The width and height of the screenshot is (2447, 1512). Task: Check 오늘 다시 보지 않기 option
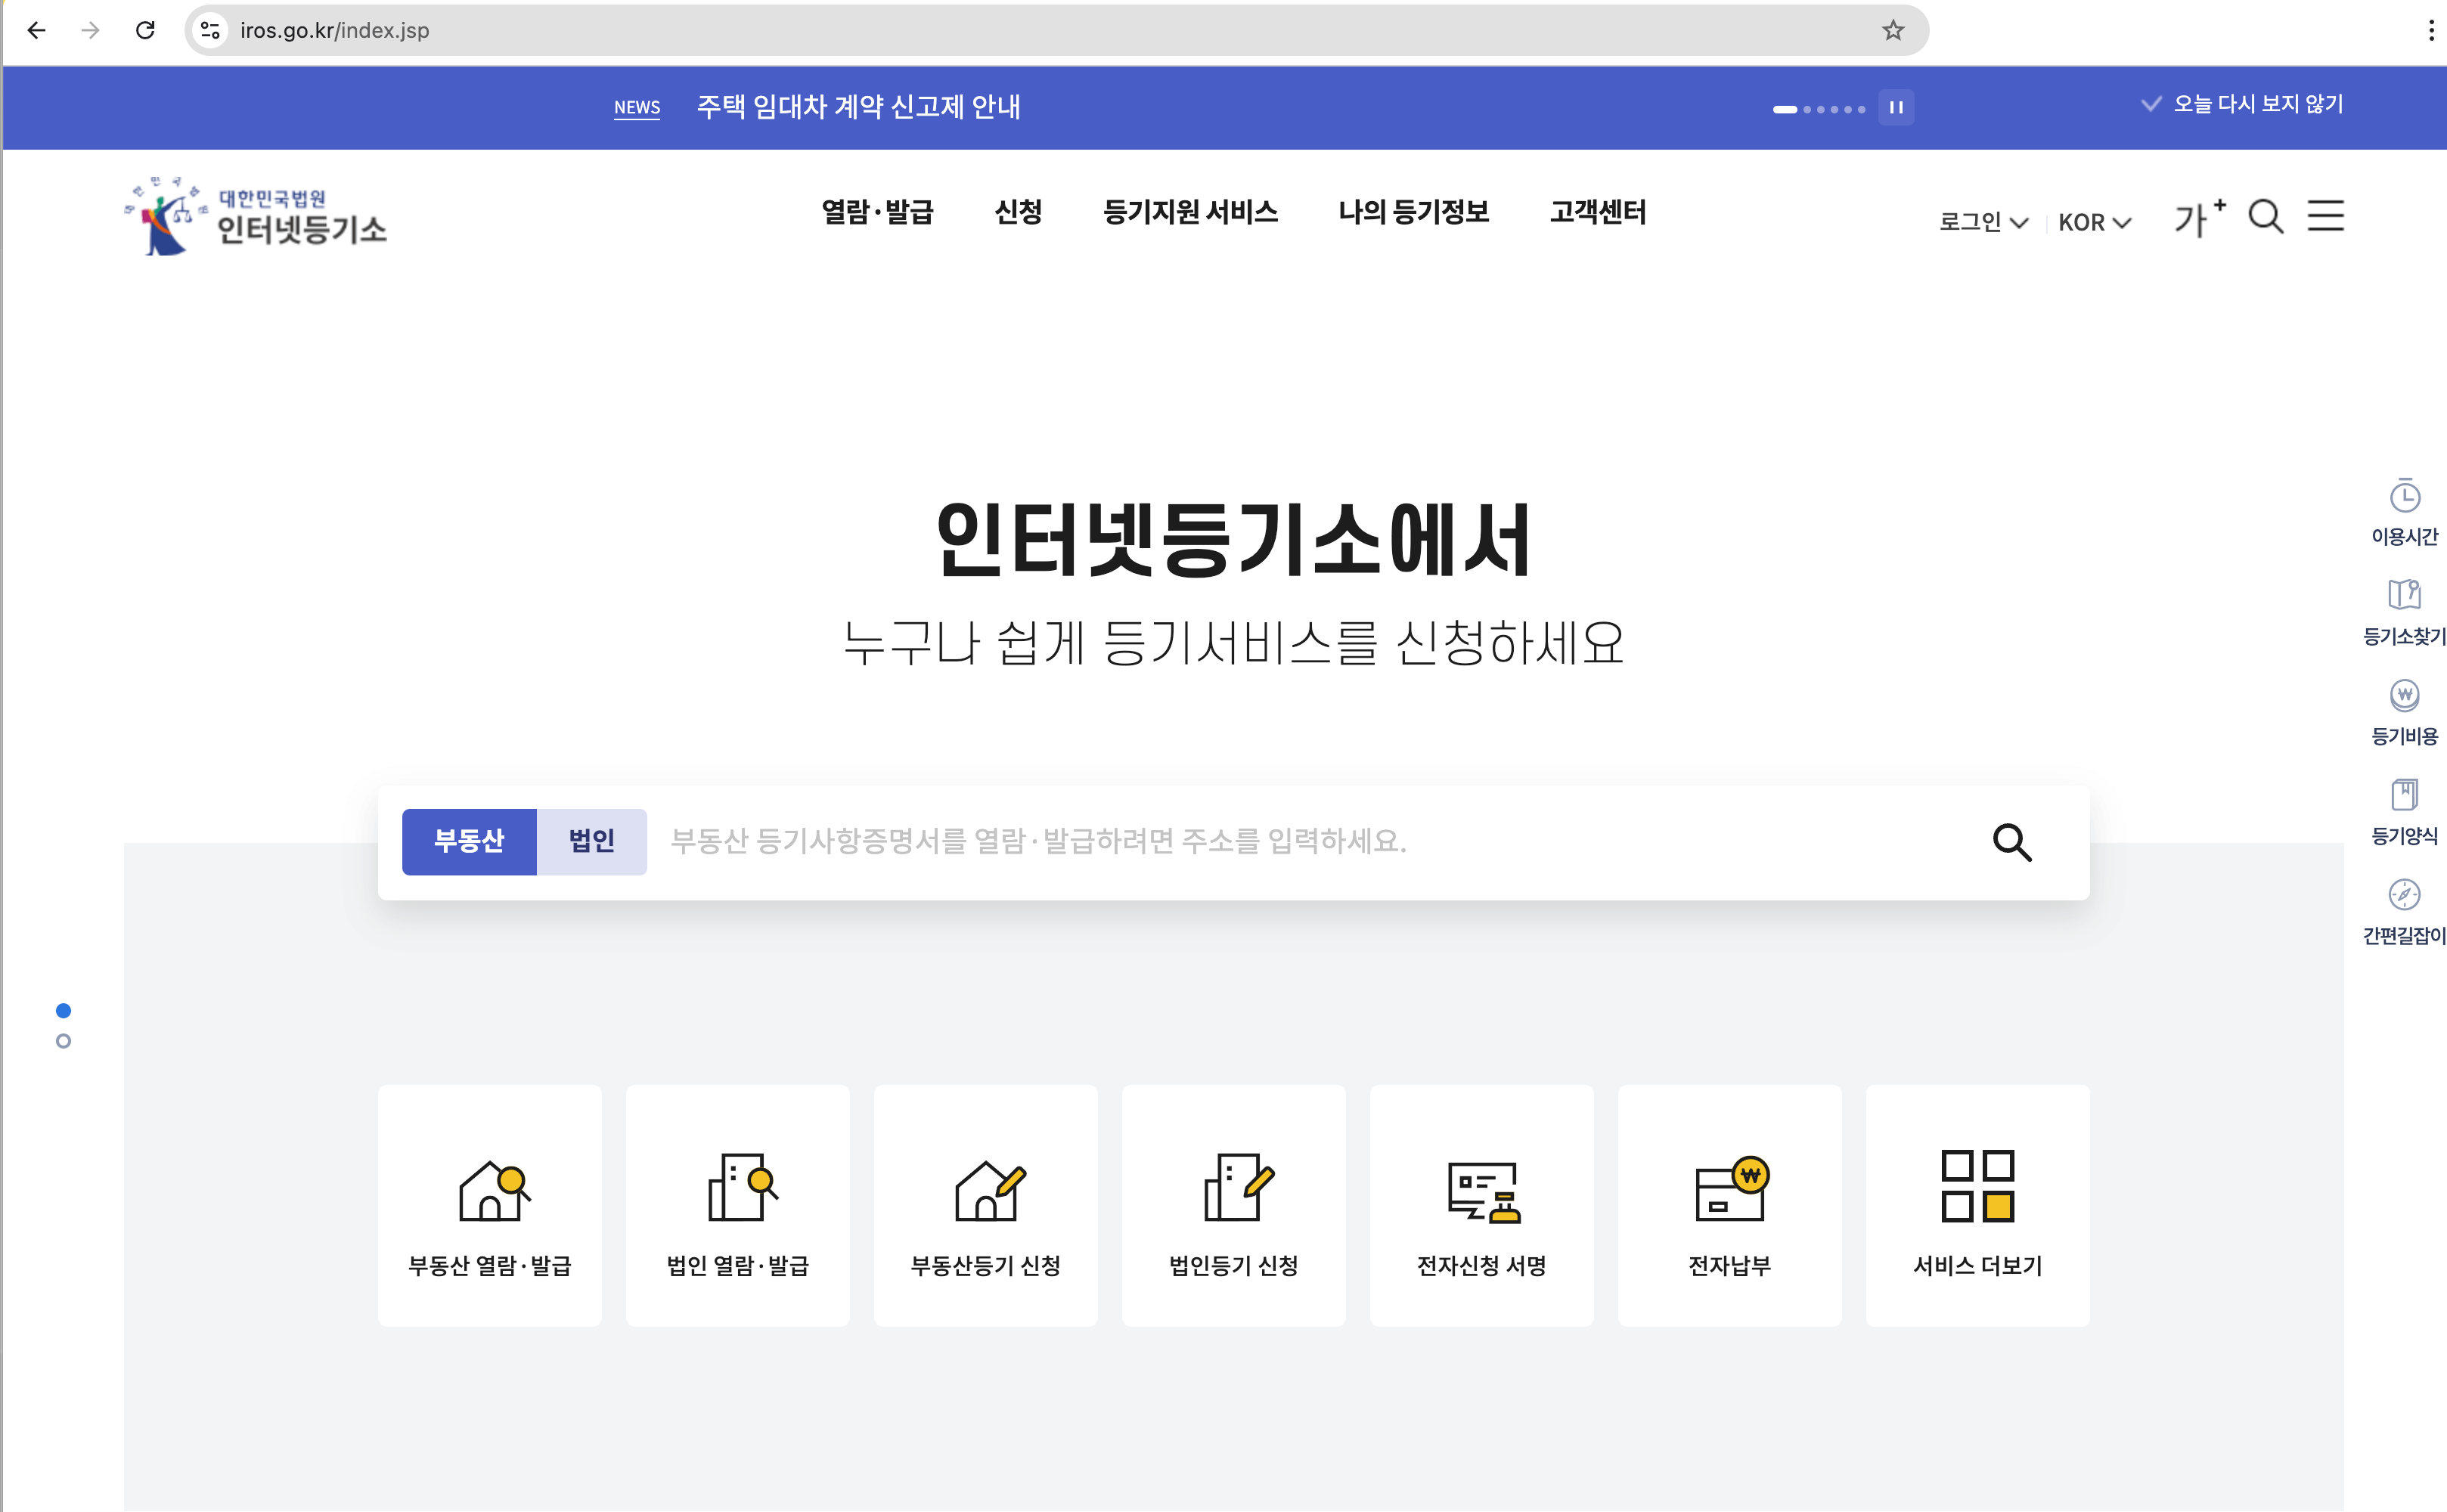click(x=2242, y=104)
